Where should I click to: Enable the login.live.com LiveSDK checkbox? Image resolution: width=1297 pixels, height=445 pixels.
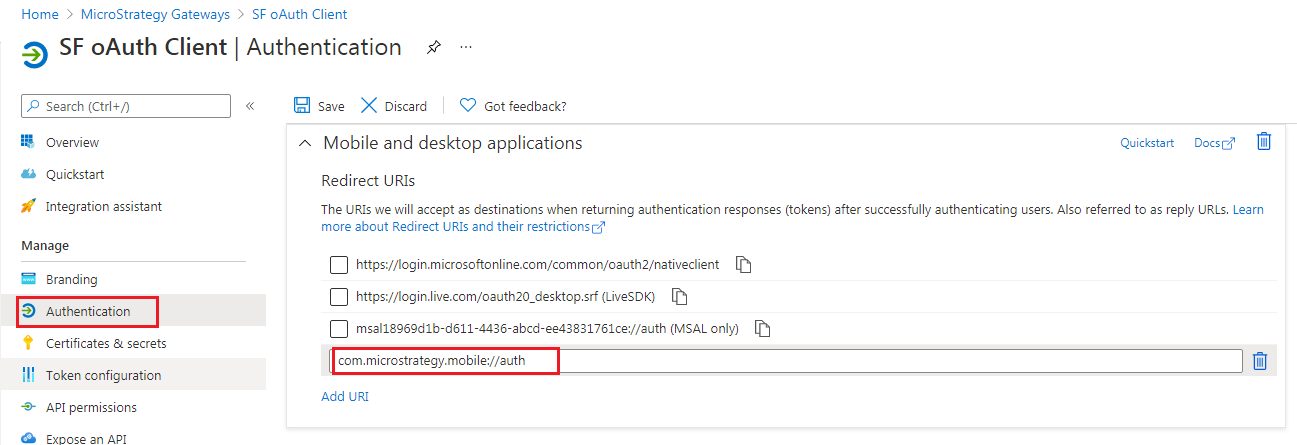(339, 297)
